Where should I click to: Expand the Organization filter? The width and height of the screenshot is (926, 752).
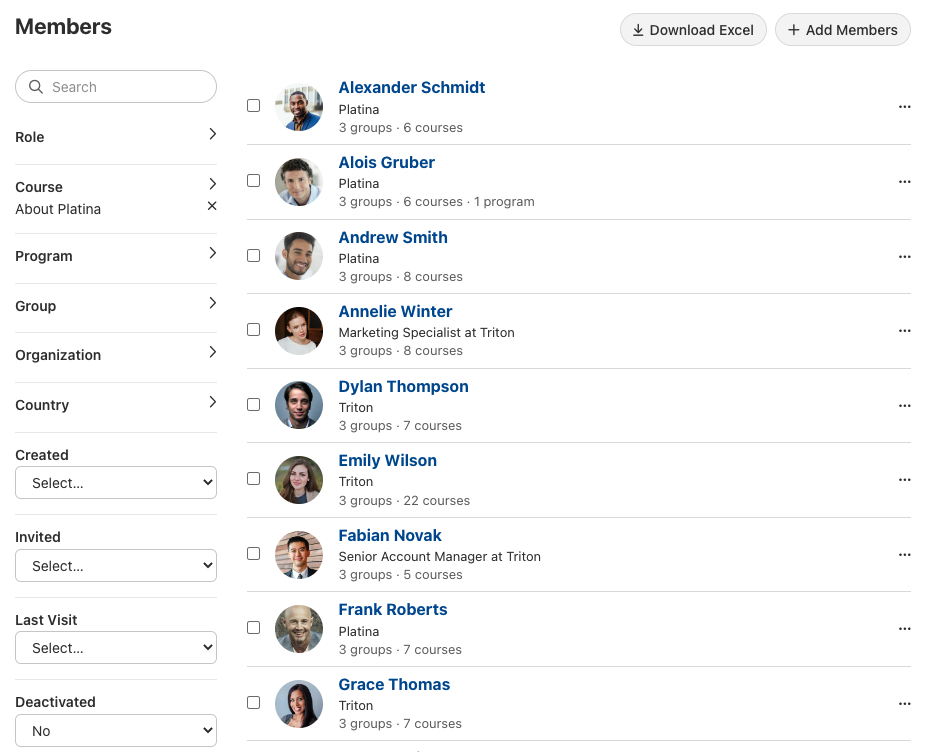coord(116,355)
